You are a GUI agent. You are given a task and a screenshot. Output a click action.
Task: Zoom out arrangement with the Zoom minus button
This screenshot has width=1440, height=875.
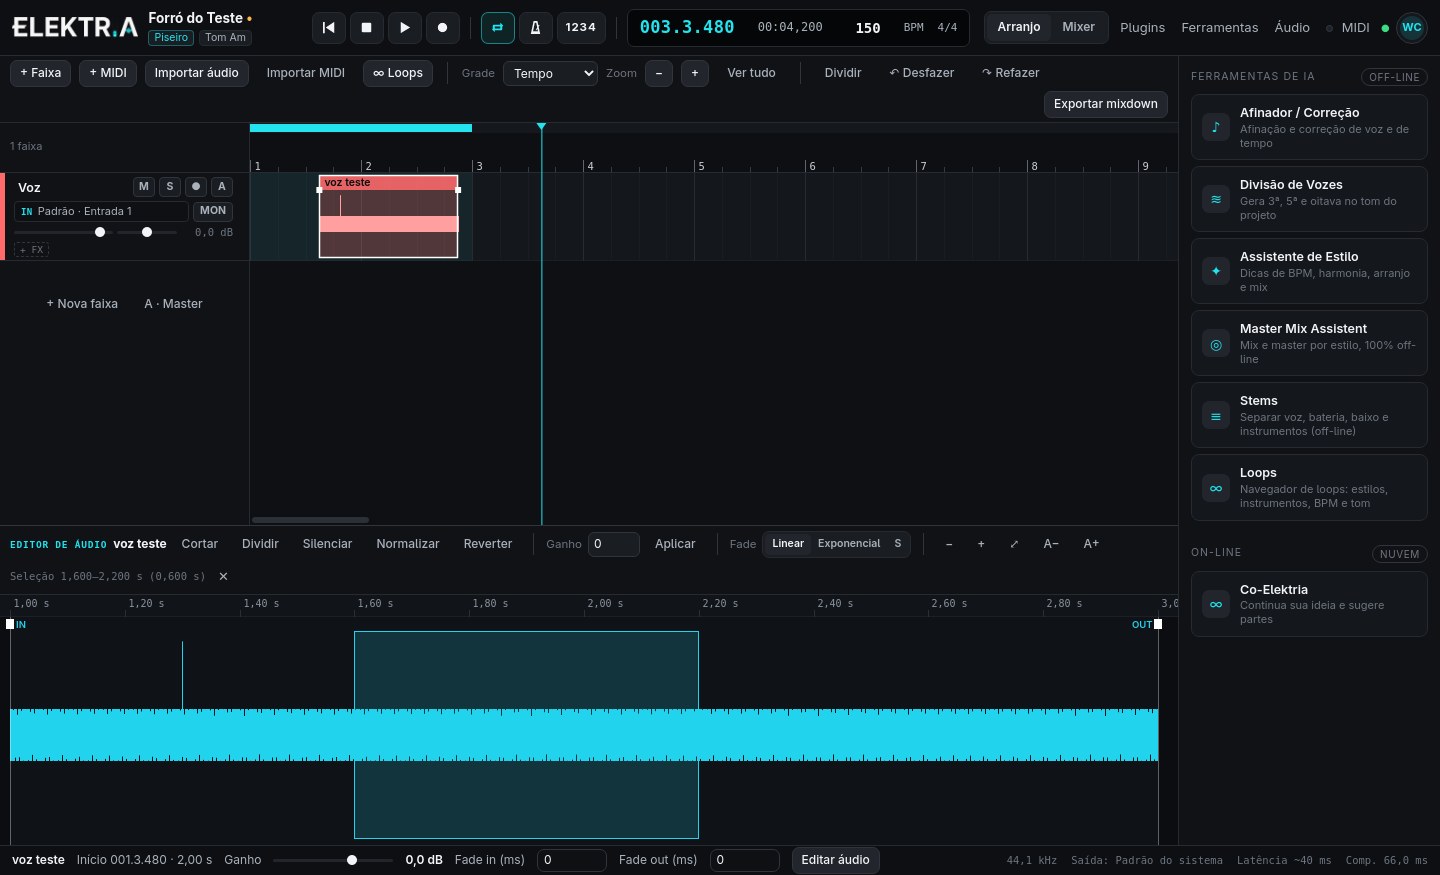pyautogui.click(x=659, y=73)
